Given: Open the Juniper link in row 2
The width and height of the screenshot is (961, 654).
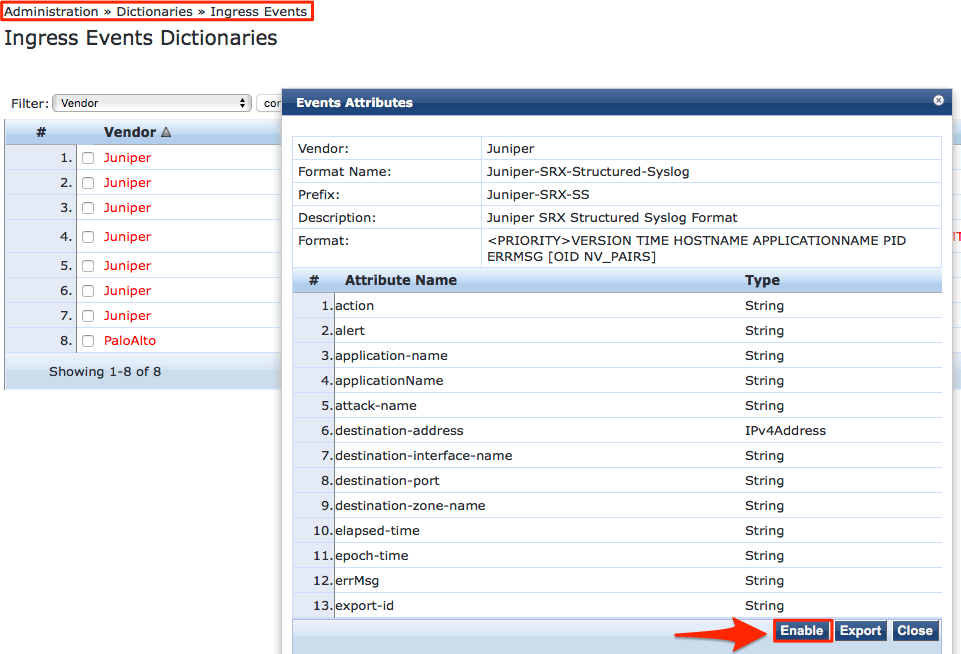Looking at the screenshot, I should (127, 183).
